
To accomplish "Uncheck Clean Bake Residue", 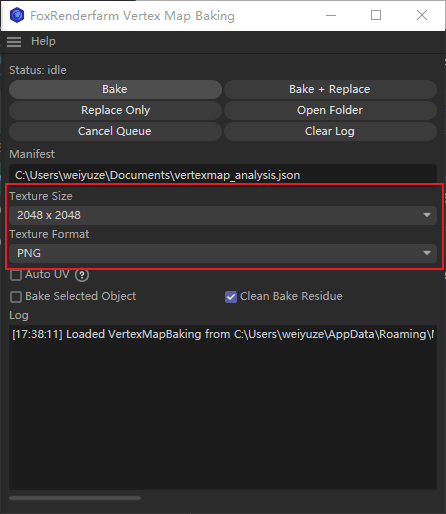I will (231, 297).
